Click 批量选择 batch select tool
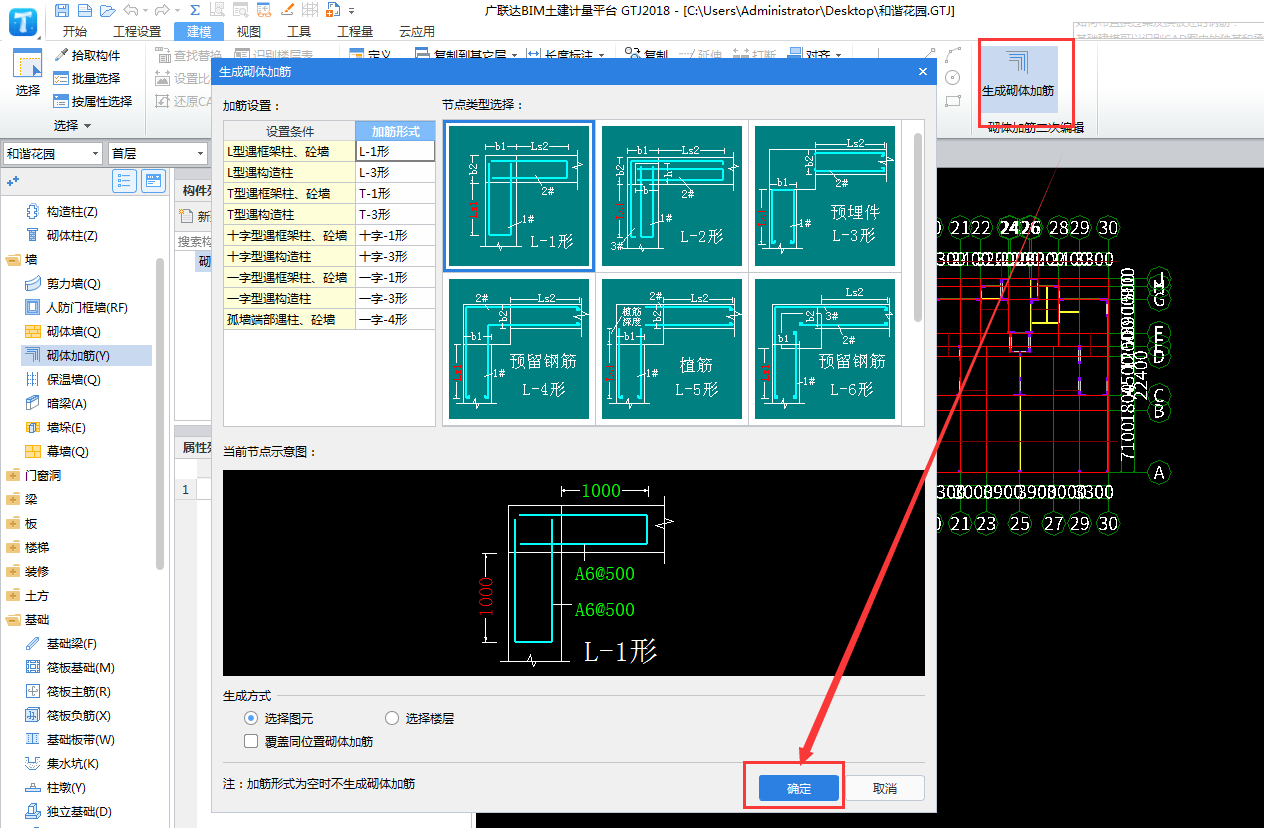Image resolution: width=1264 pixels, height=828 pixels. 87,78
